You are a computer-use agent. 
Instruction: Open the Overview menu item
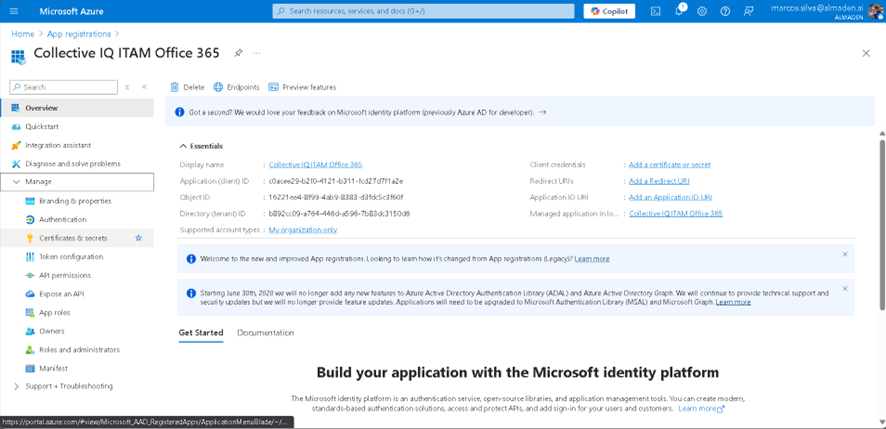click(77, 108)
